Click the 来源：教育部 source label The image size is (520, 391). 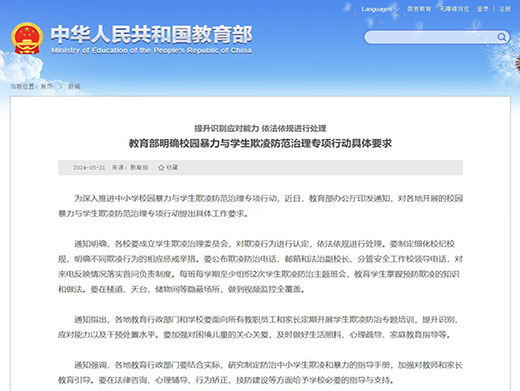130,167
